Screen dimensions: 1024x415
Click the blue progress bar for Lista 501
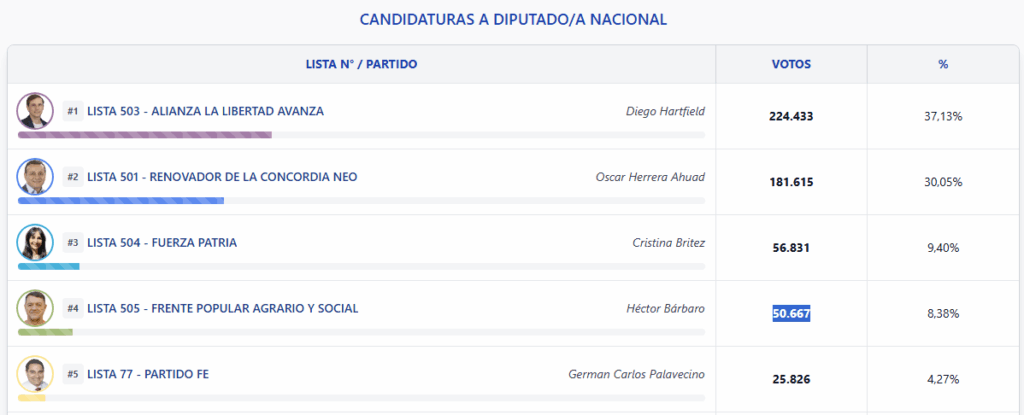click(x=121, y=200)
